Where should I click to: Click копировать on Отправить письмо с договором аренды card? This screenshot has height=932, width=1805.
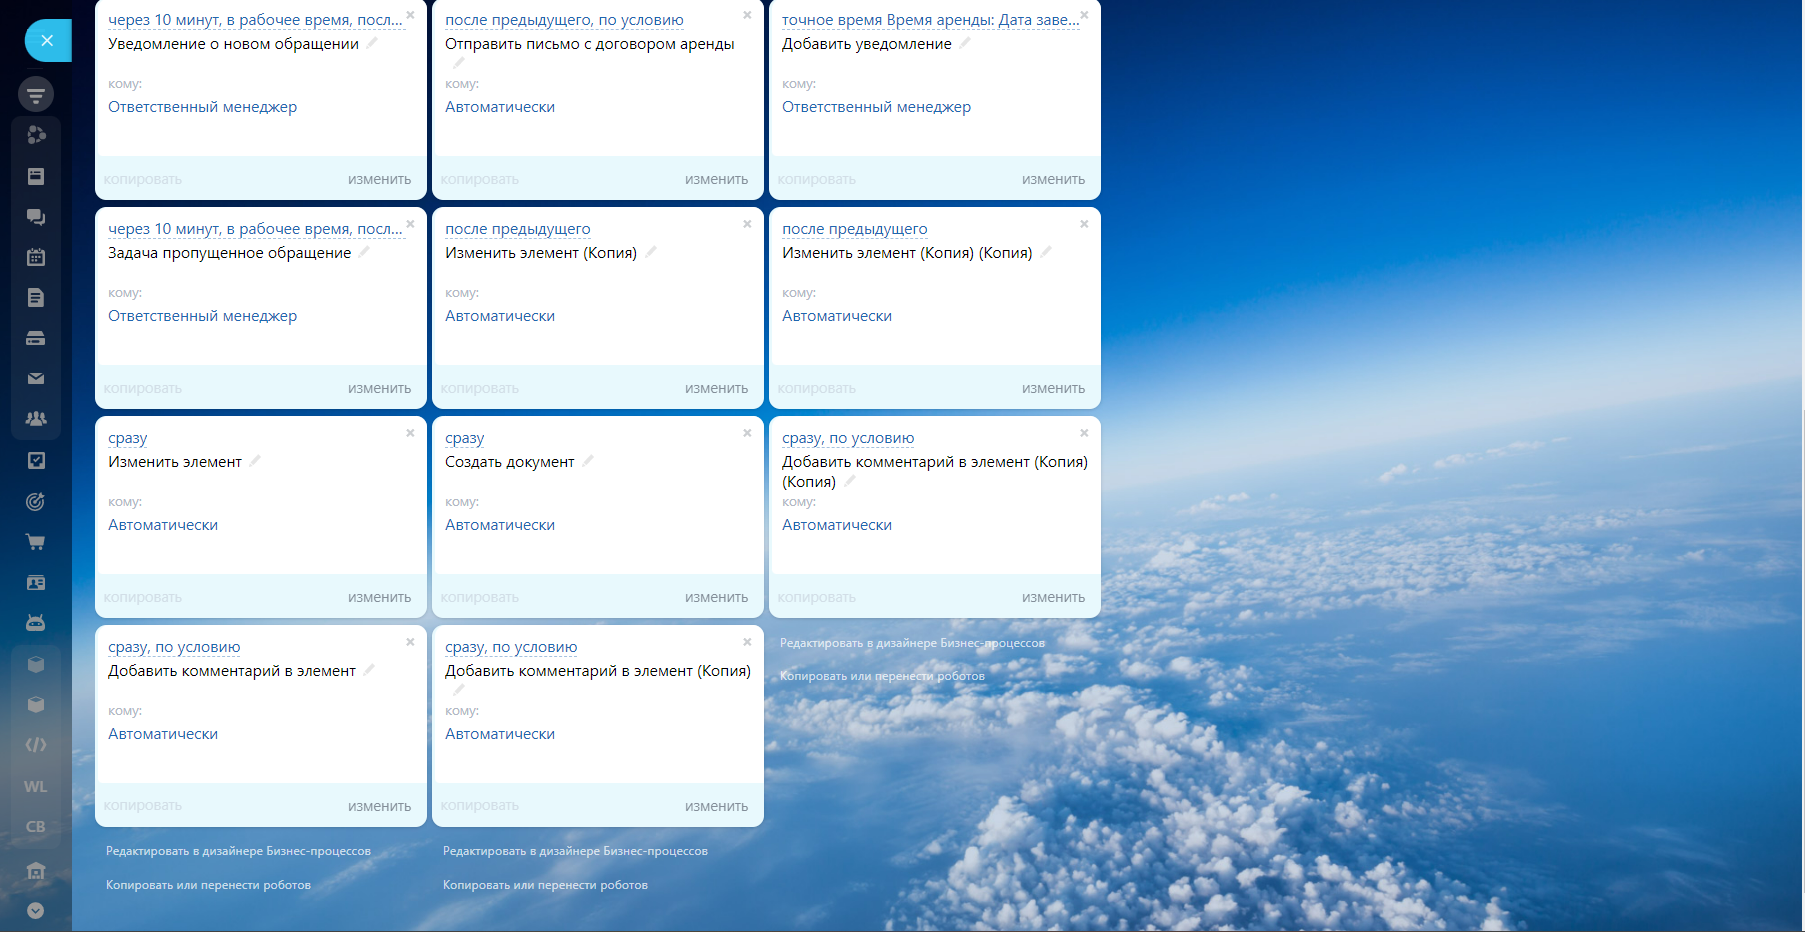point(480,180)
